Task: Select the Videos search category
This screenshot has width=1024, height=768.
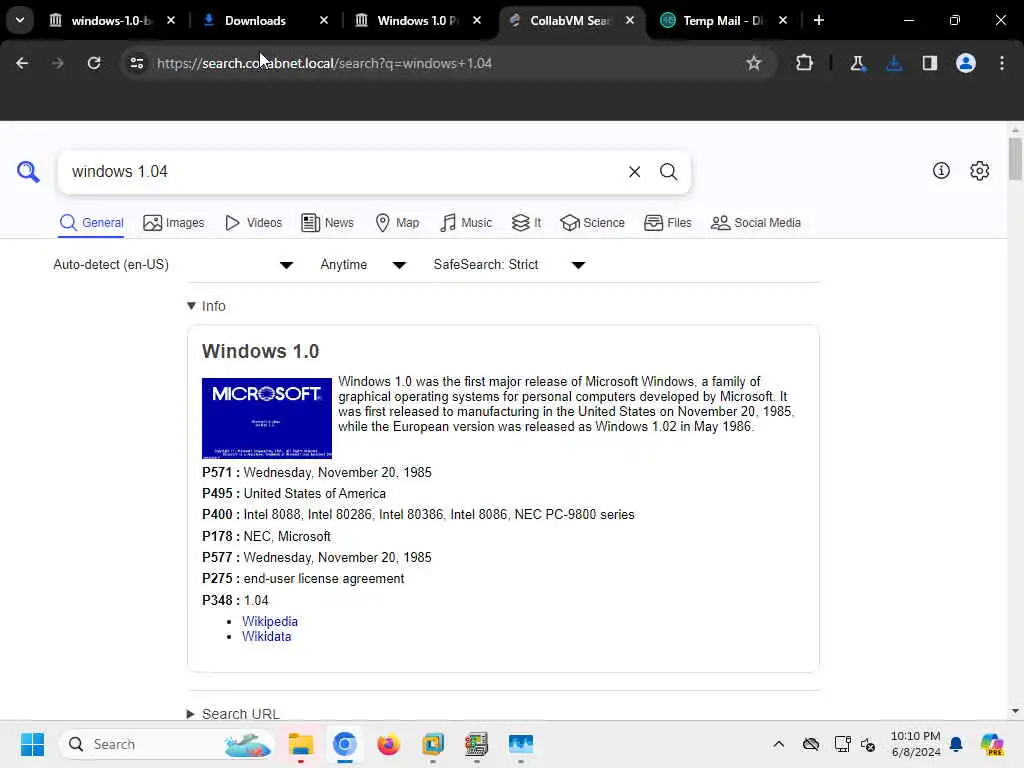Action: (x=253, y=223)
